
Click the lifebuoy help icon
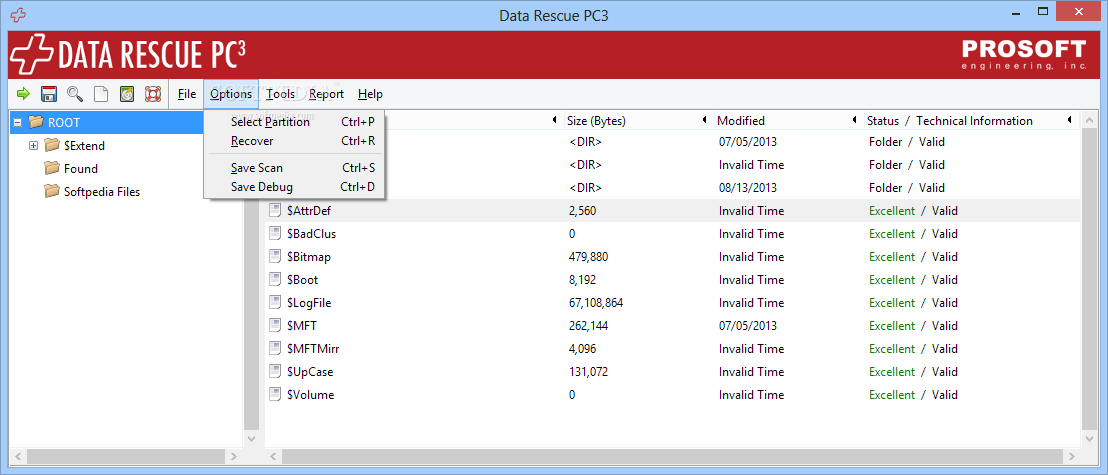pos(153,94)
